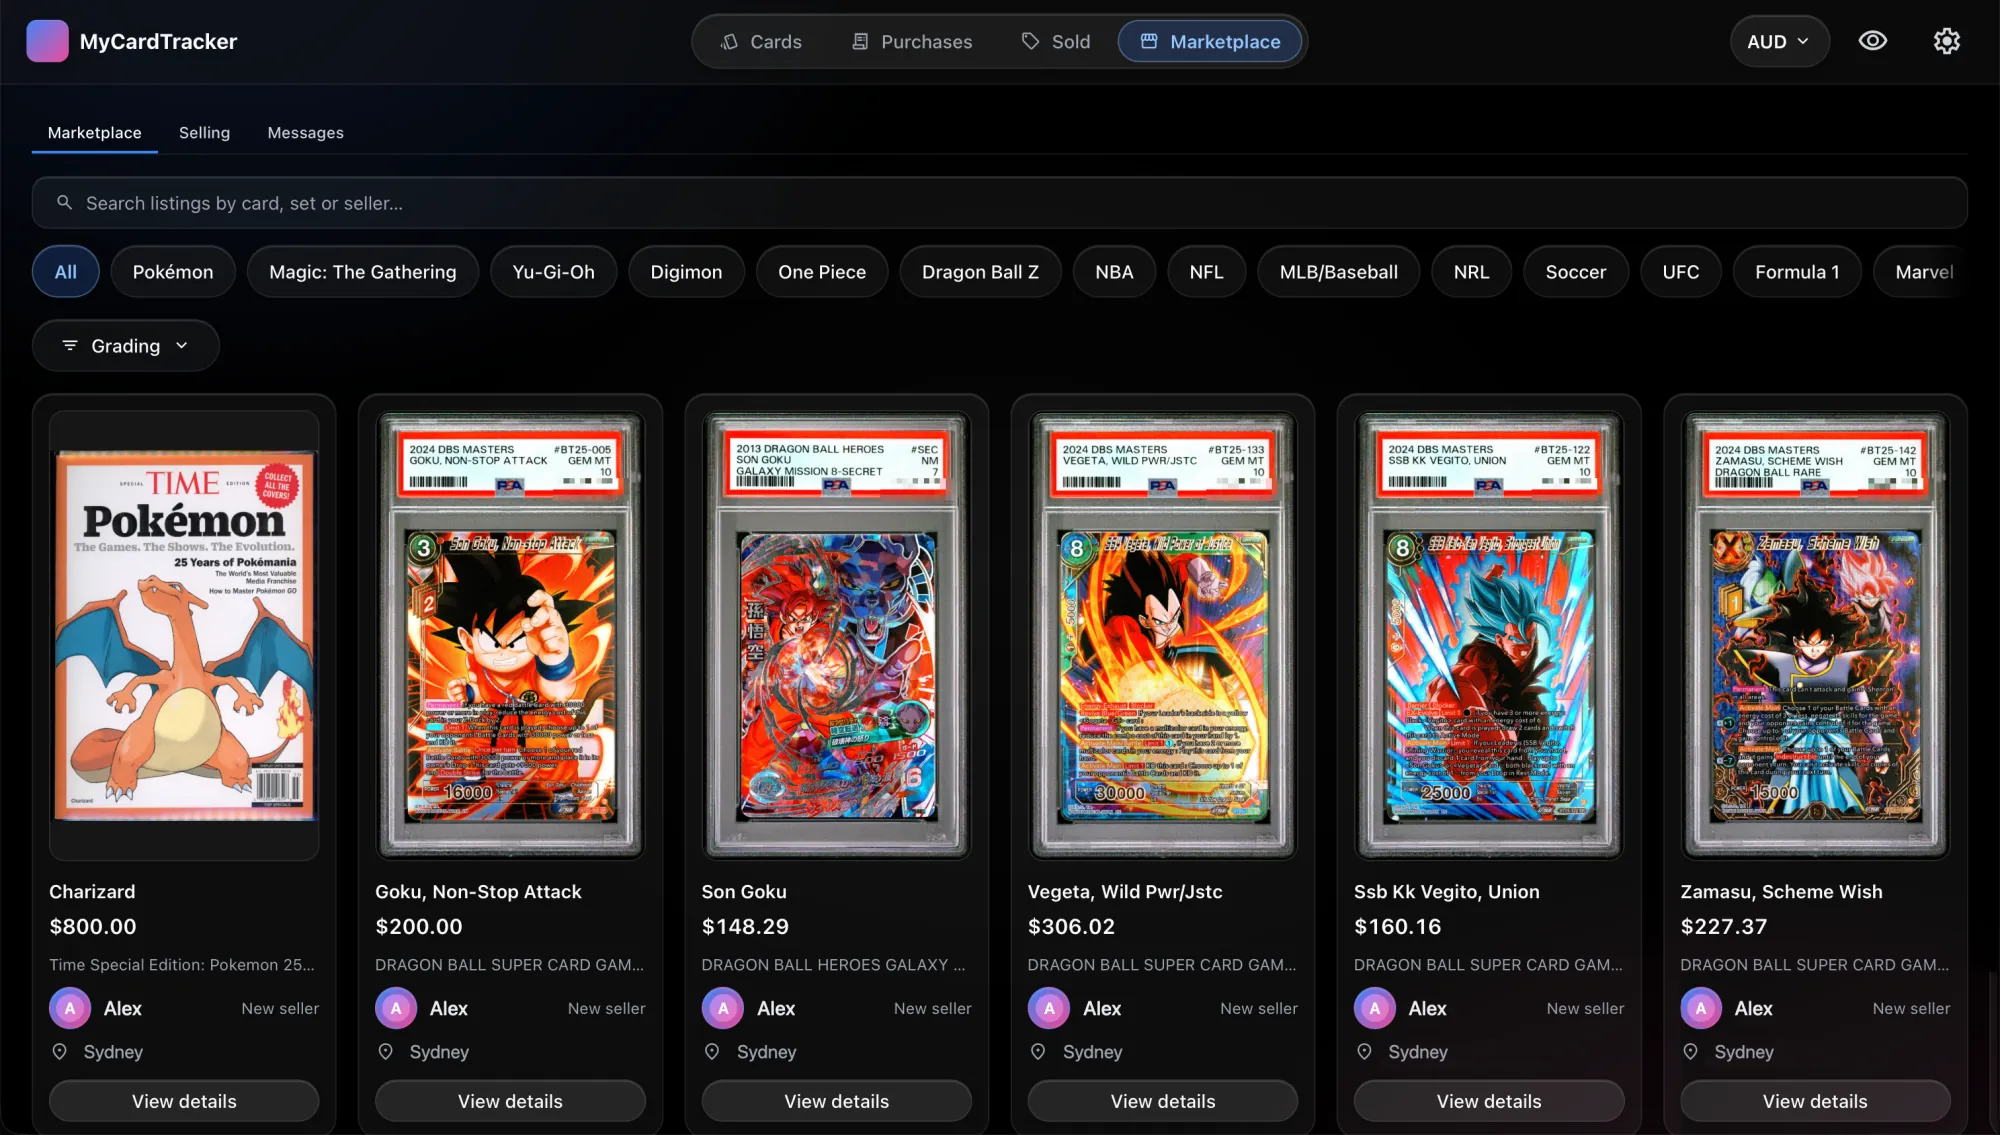Click Alex's avatar on Vegeta listing

[x=1049, y=1008]
